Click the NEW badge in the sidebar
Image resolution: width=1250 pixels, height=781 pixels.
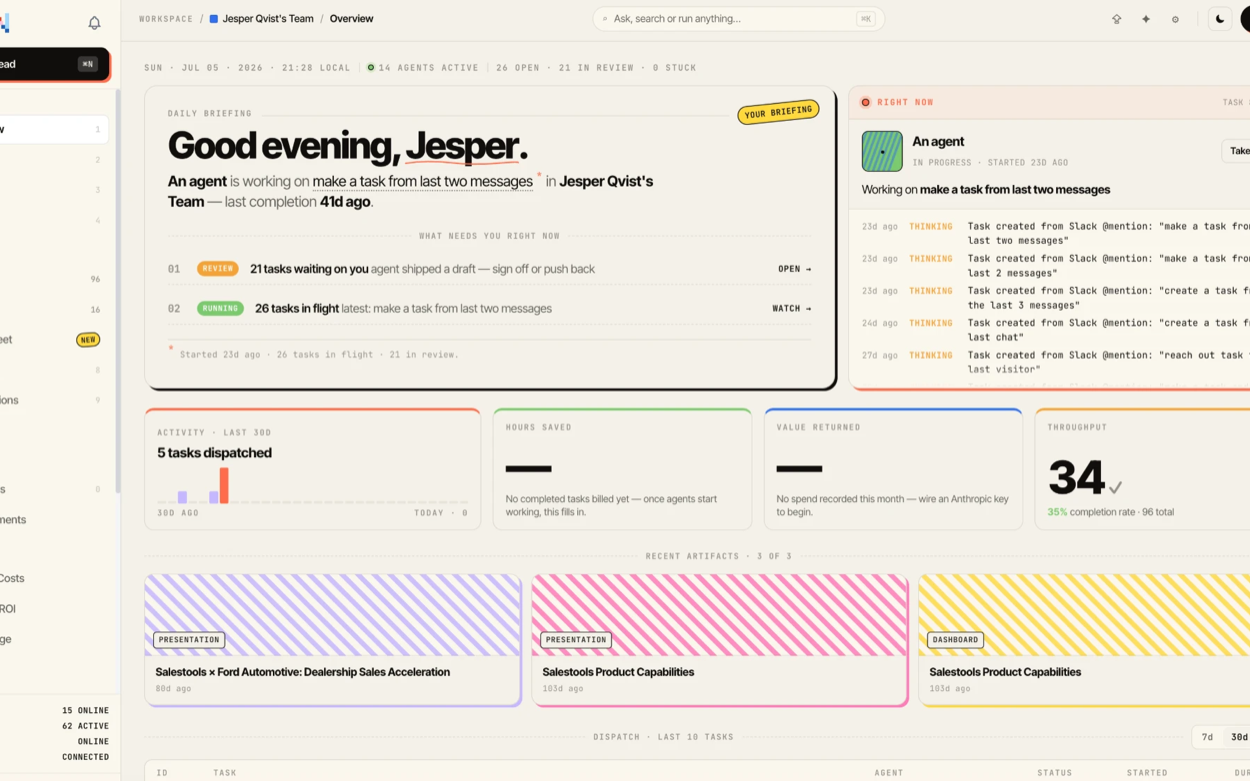pos(88,340)
